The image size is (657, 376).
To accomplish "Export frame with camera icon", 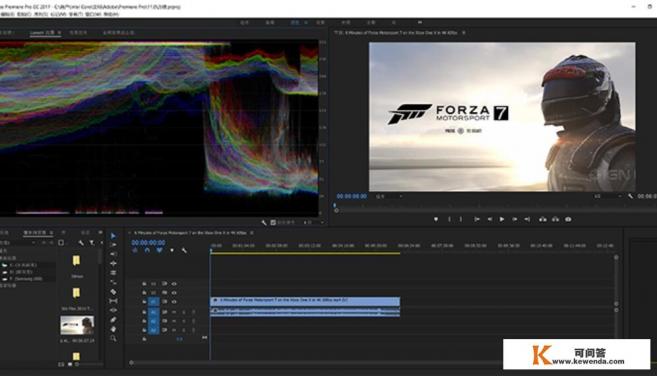I will tap(568, 219).
